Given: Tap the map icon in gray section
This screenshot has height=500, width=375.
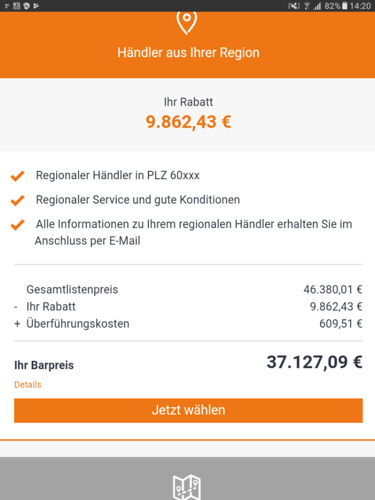Looking at the screenshot, I should (187, 487).
